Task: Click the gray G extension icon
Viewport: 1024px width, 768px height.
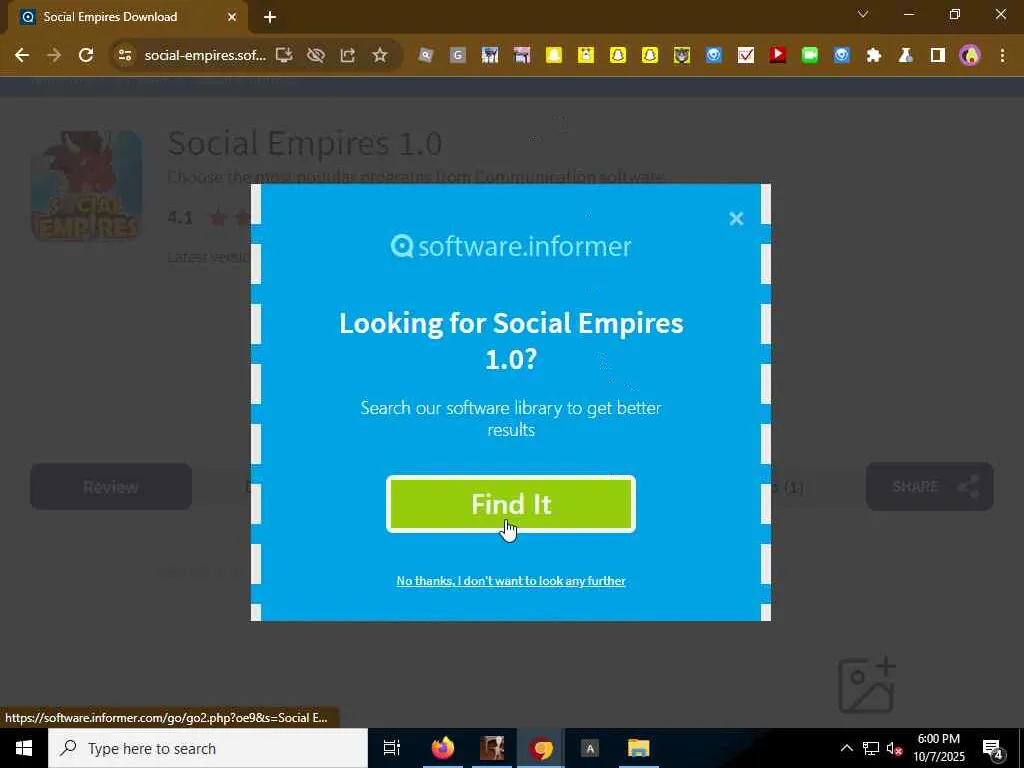Action: 458,56
